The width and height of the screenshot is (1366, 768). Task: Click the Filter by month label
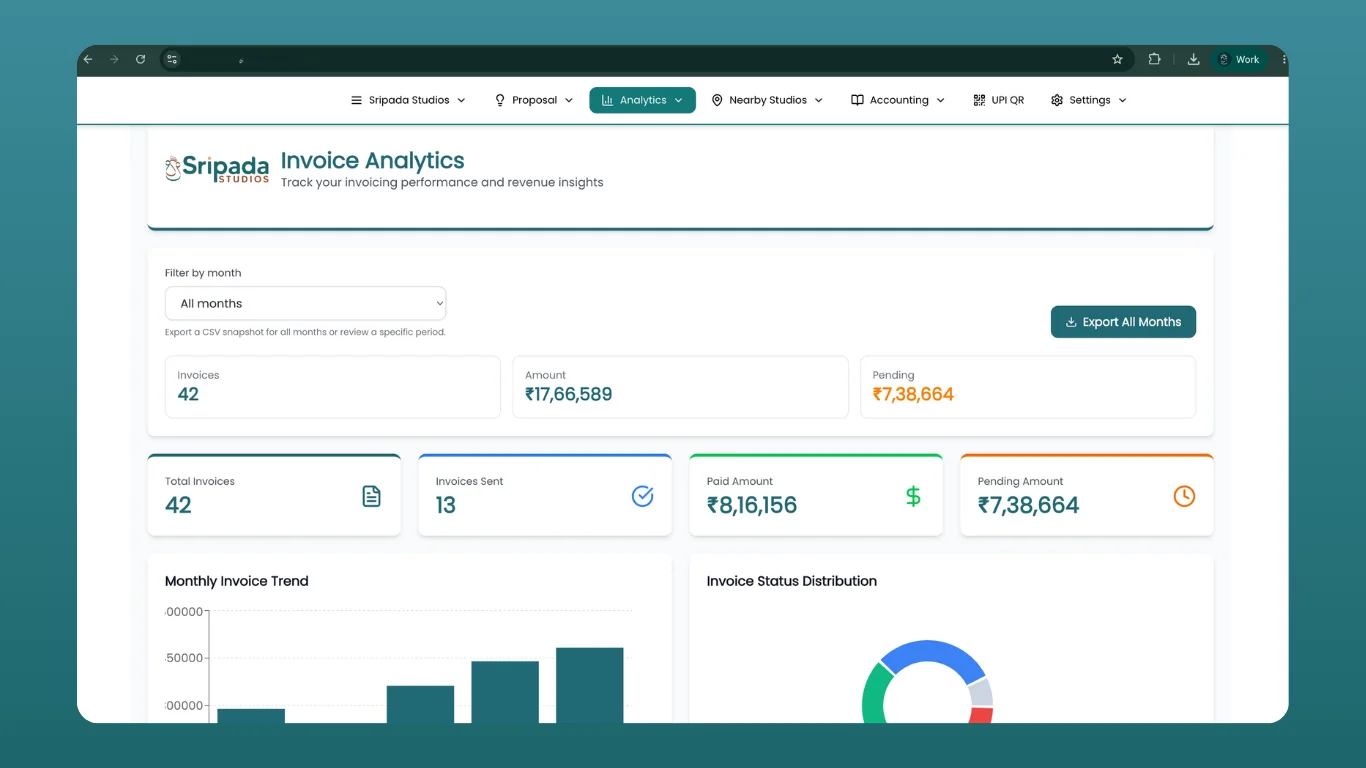tap(203, 273)
